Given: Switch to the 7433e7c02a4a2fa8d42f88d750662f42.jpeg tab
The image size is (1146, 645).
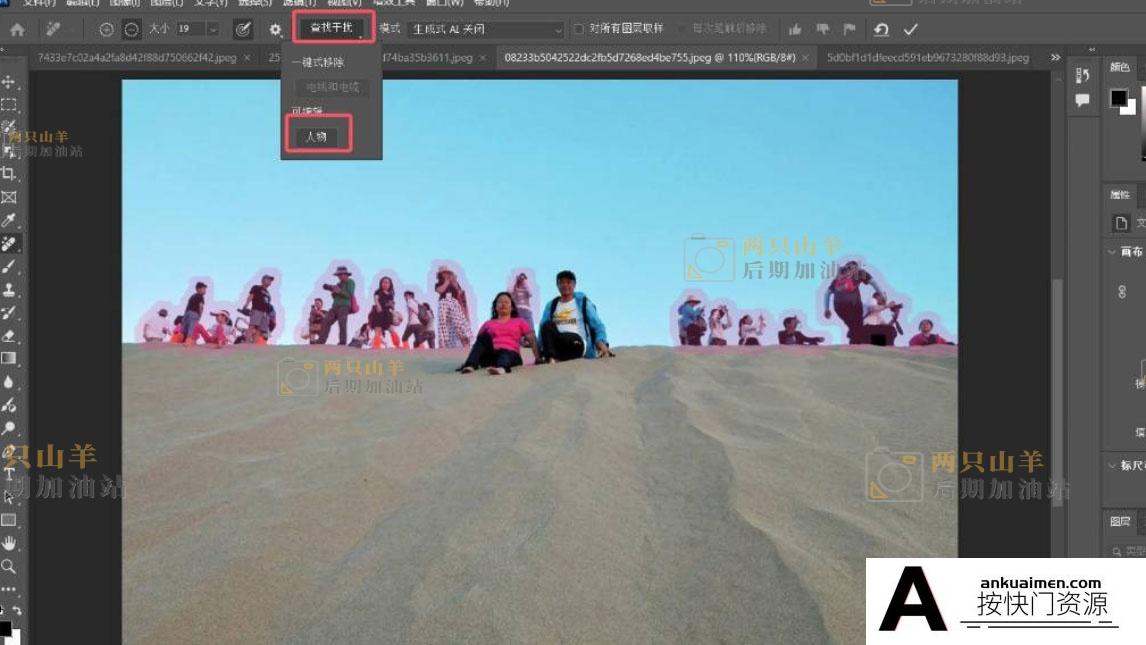Looking at the screenshot, I should [137, 57].
